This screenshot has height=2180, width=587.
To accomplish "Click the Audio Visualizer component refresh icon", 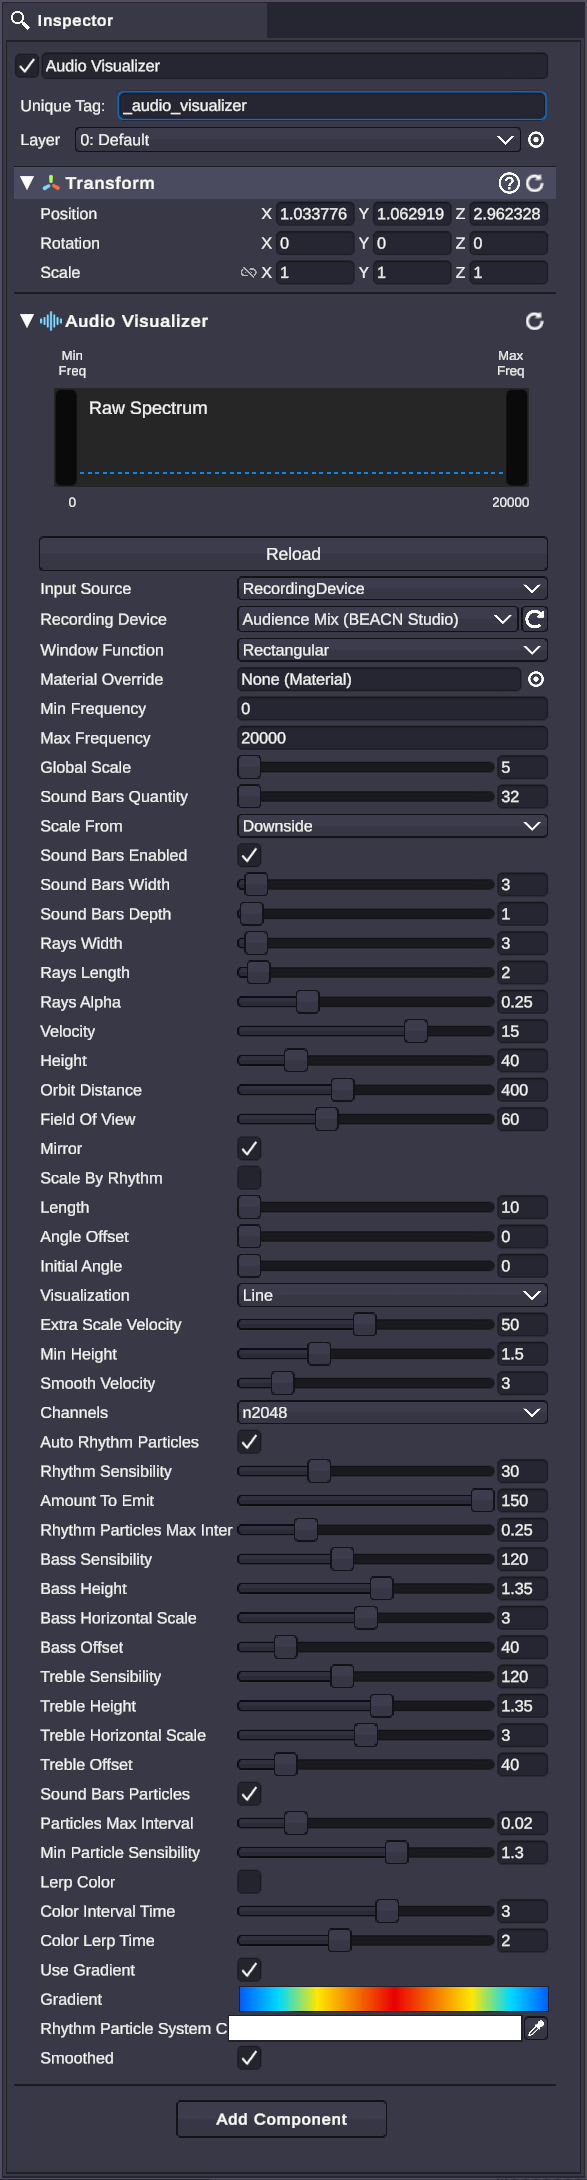I will pyautogui.click(x=535, y=321).
